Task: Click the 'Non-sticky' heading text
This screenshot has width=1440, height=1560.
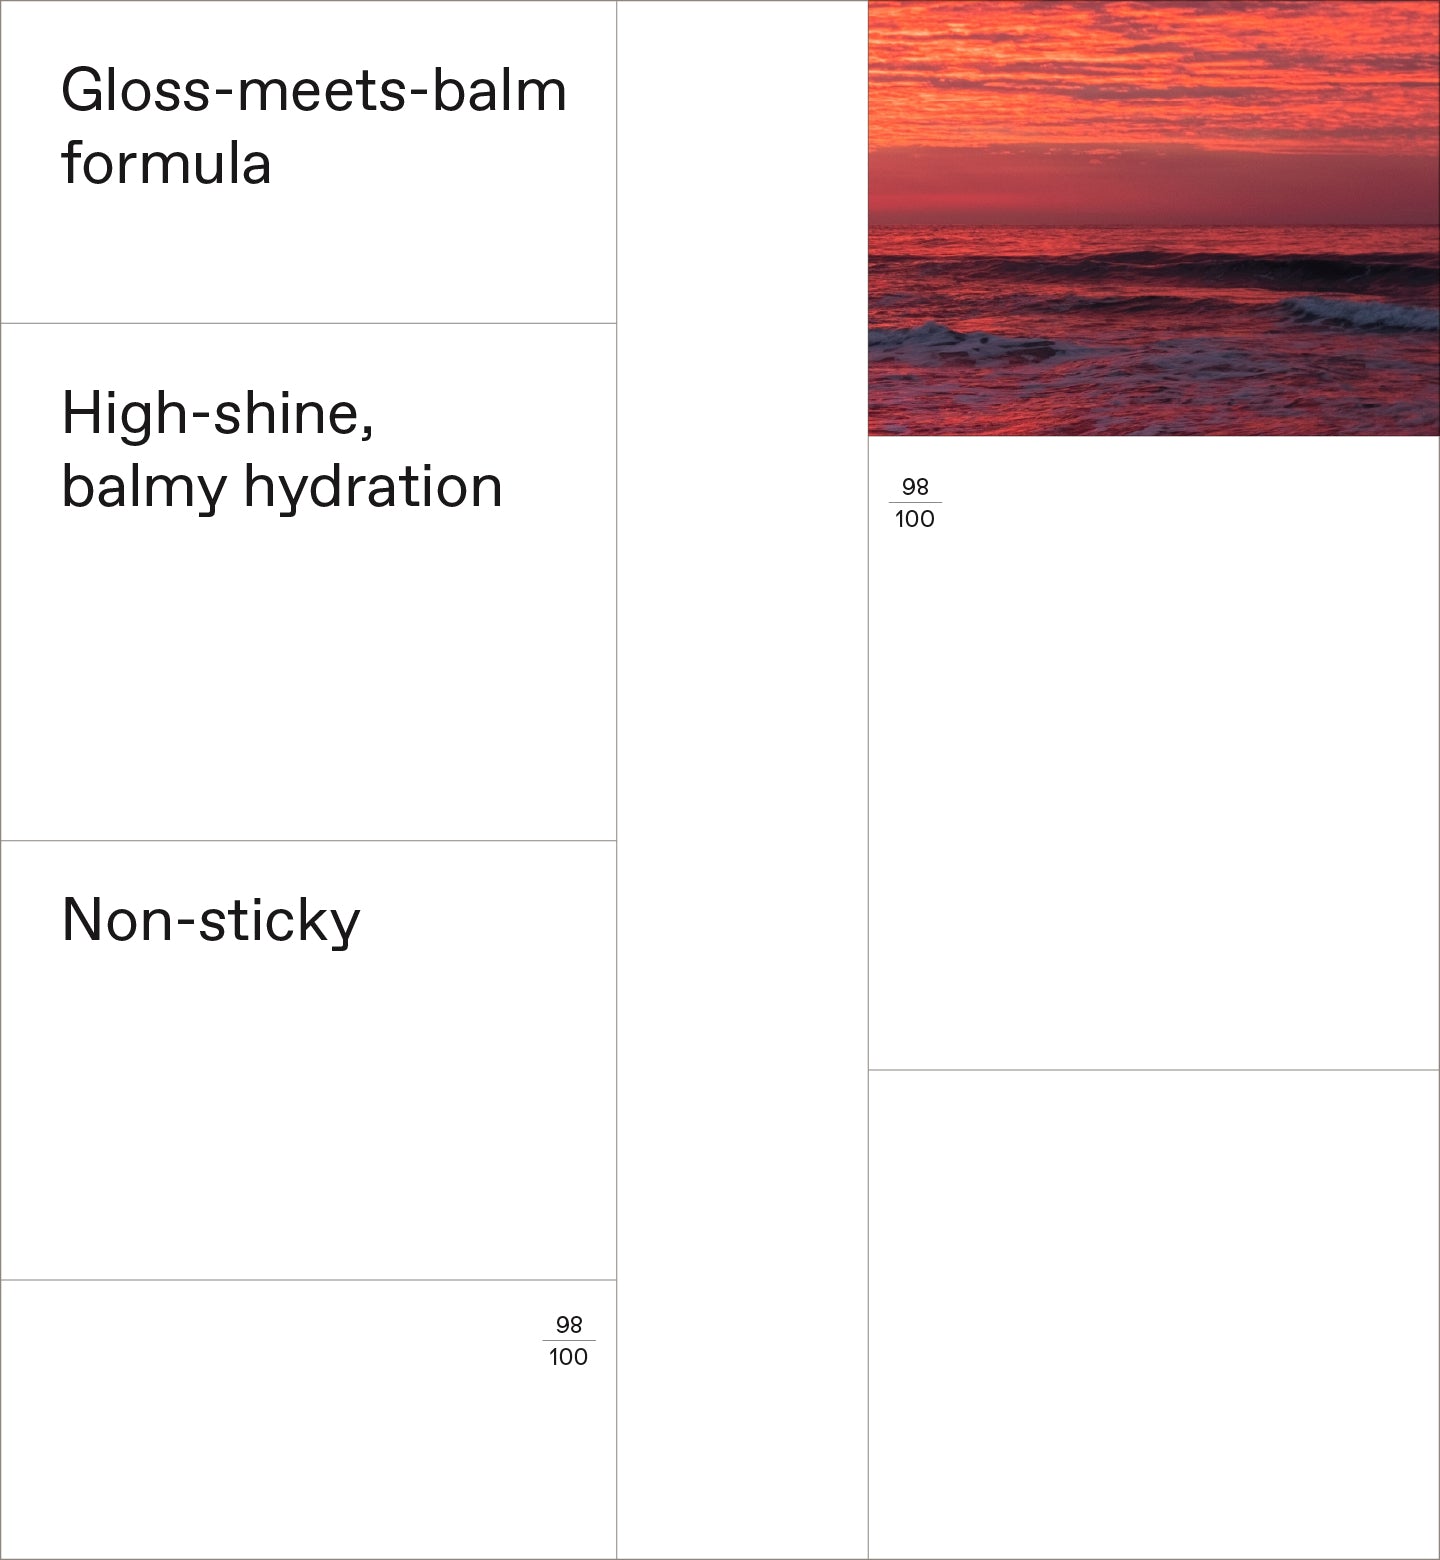Action: pyautogui.click(x=210, y=920)
